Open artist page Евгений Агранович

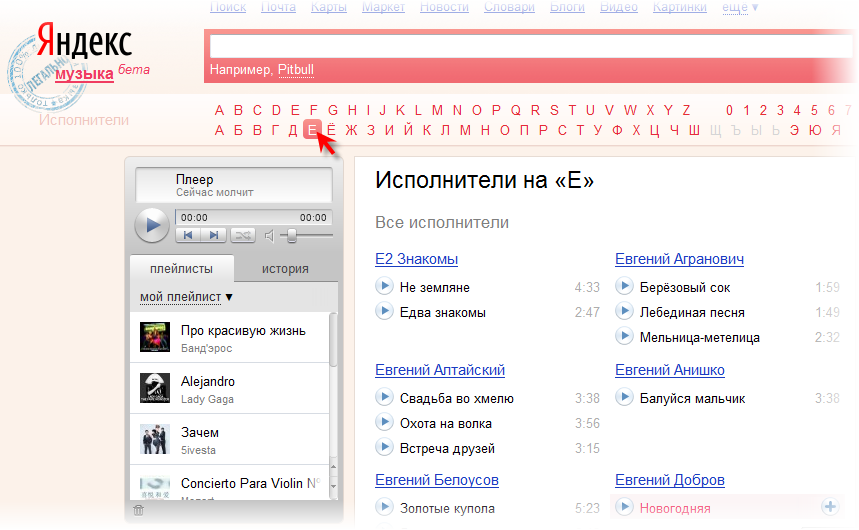[x=679, y=259]
